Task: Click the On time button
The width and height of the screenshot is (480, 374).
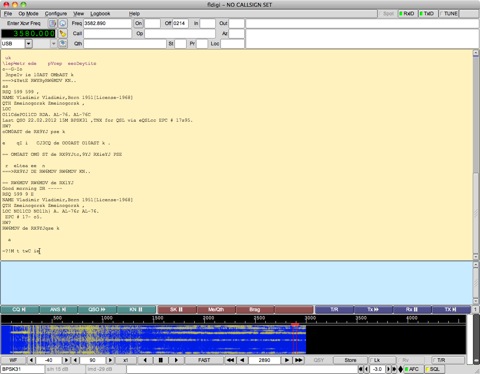Action: 138,23
